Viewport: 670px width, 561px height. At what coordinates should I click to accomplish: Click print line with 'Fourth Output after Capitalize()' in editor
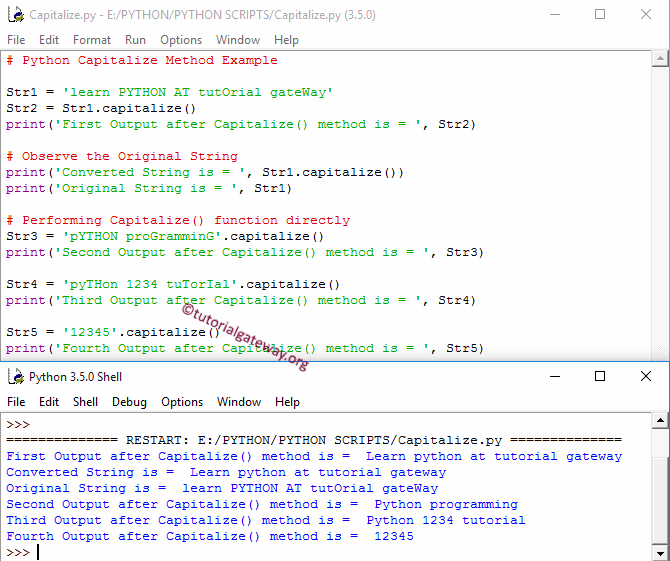[x=244, y=349]
